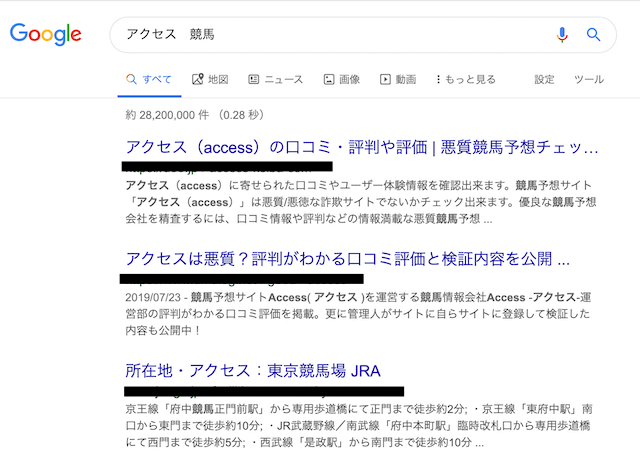Viewport: 640px width, 467px height.
Task: Open the ニュース tab
Action: (276, 79)
